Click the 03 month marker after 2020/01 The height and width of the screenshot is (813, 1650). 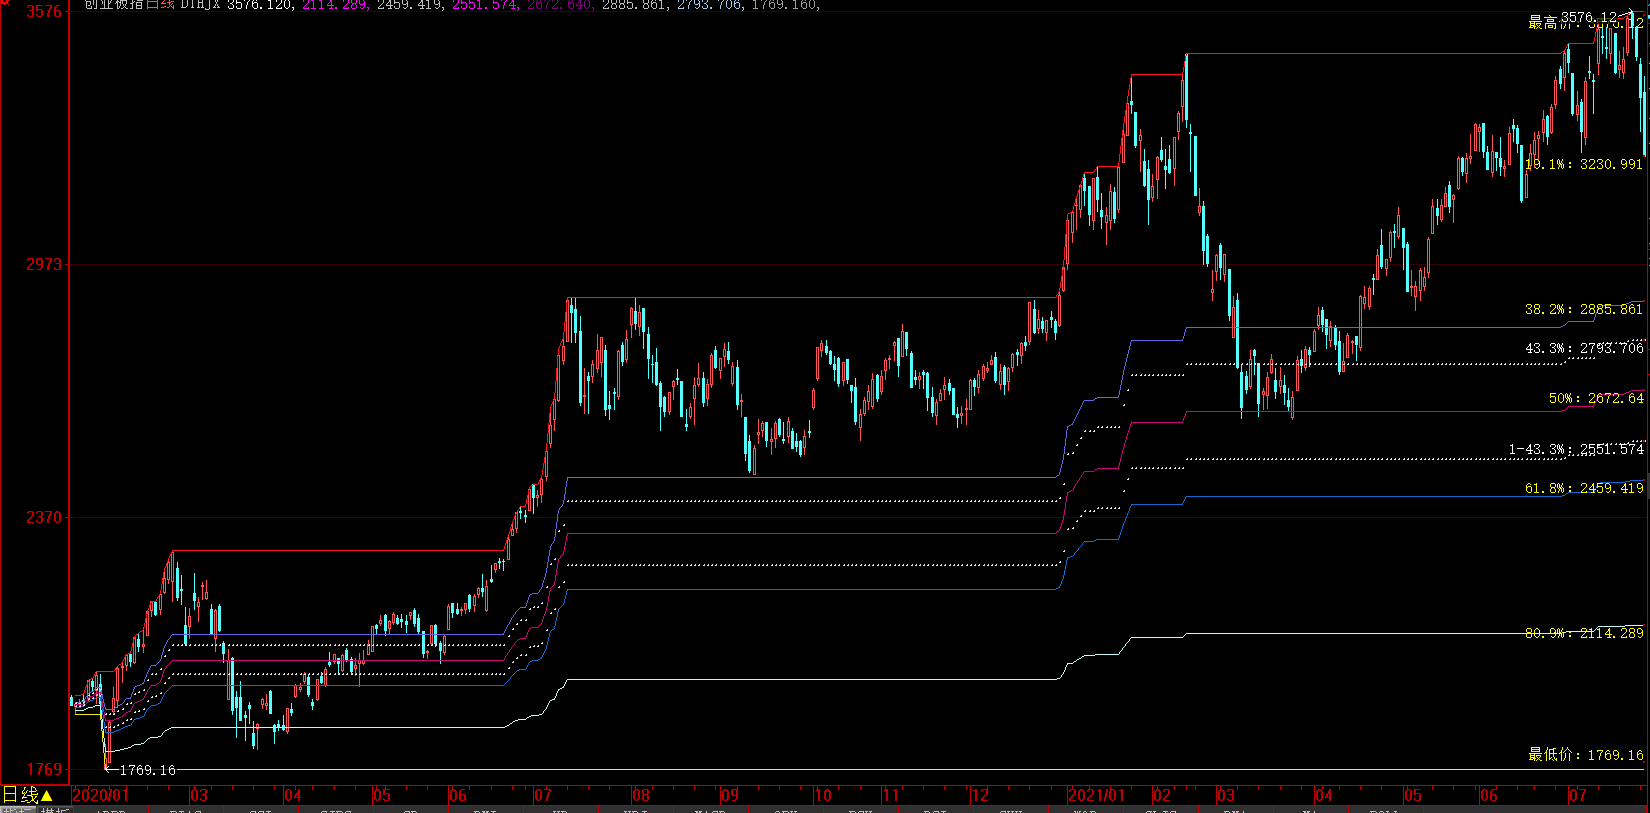click(200, 796)
